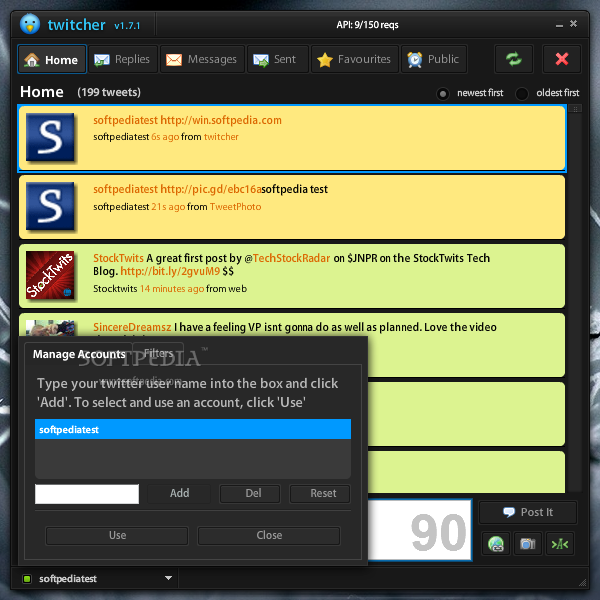Click the tweet compose text box
The image size is (600, 600).
[420, 530]
